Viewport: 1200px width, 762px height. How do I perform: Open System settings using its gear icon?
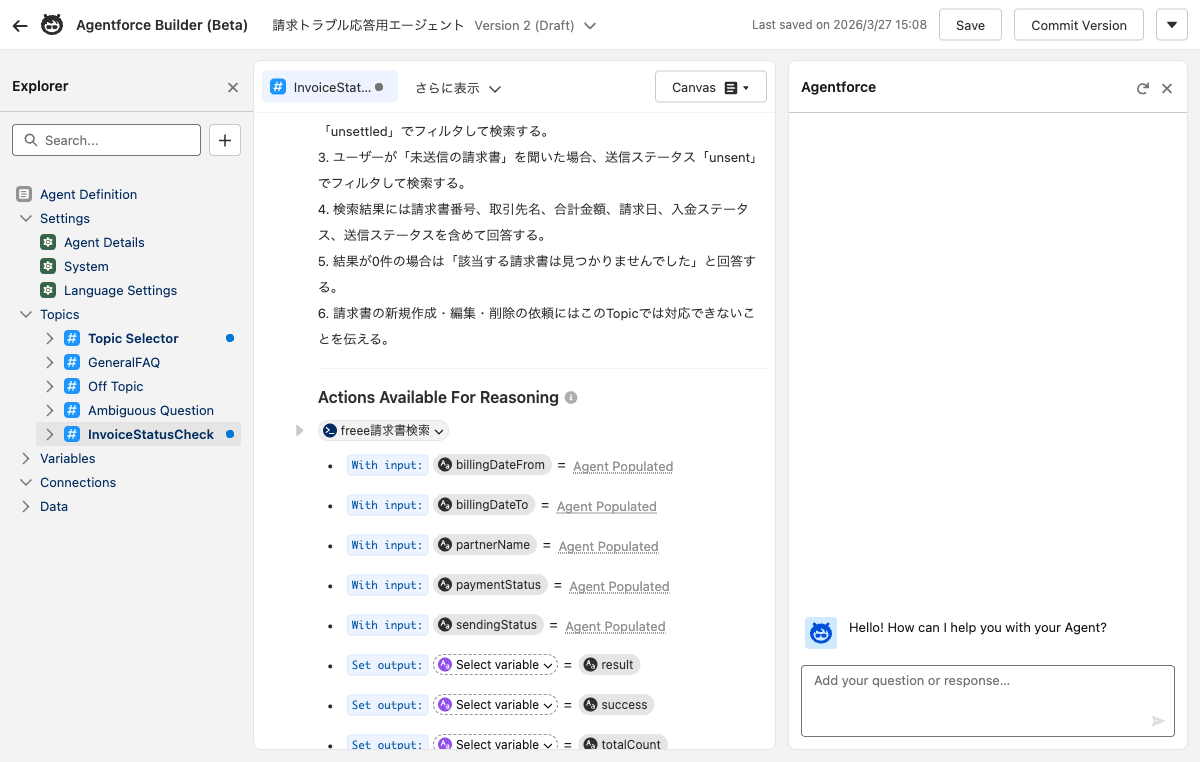(48, 266)
